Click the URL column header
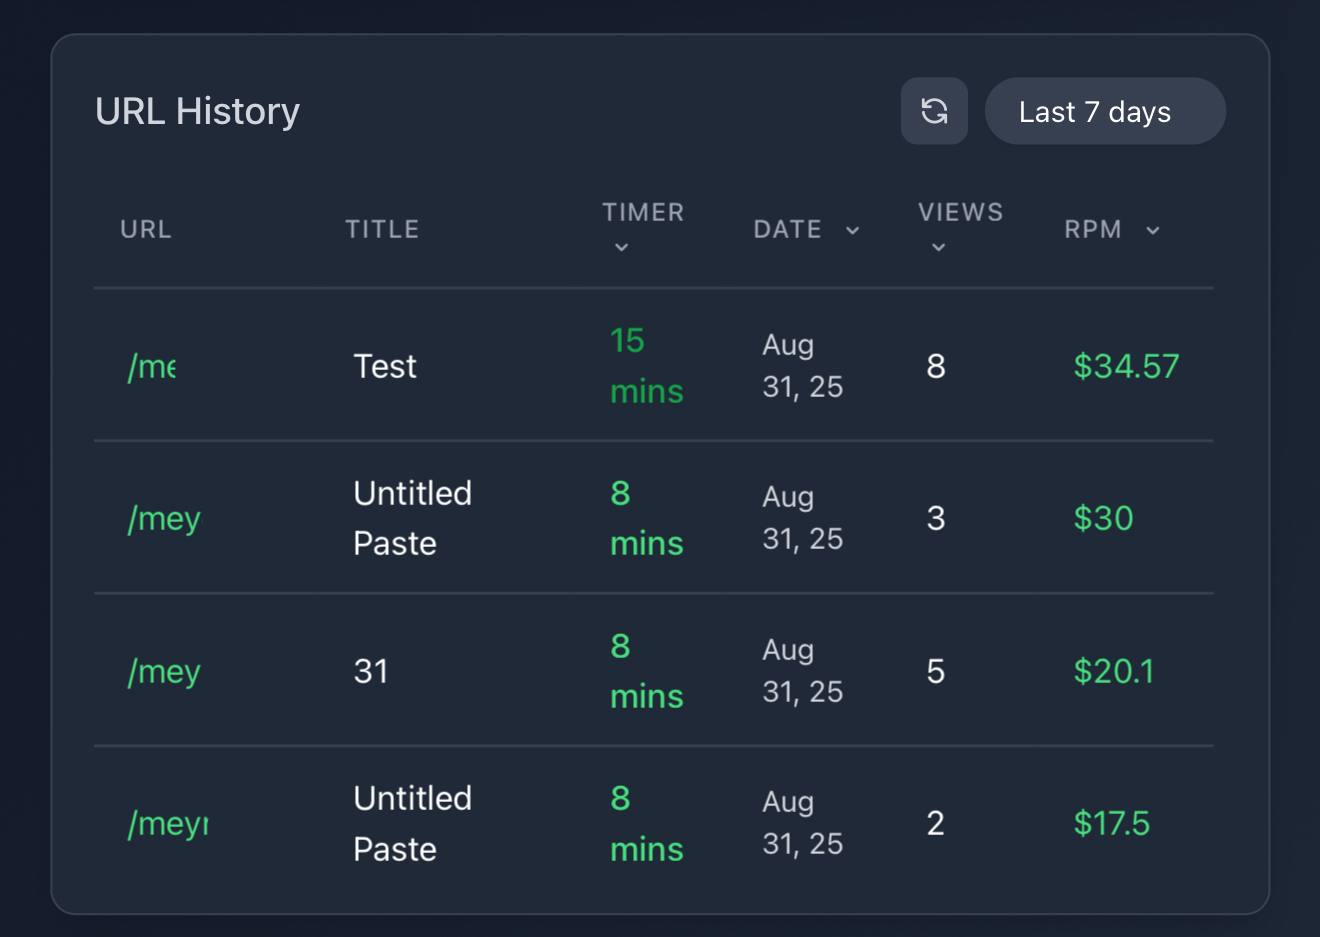Screen dimensions: 1320x937 coord(145,229)
